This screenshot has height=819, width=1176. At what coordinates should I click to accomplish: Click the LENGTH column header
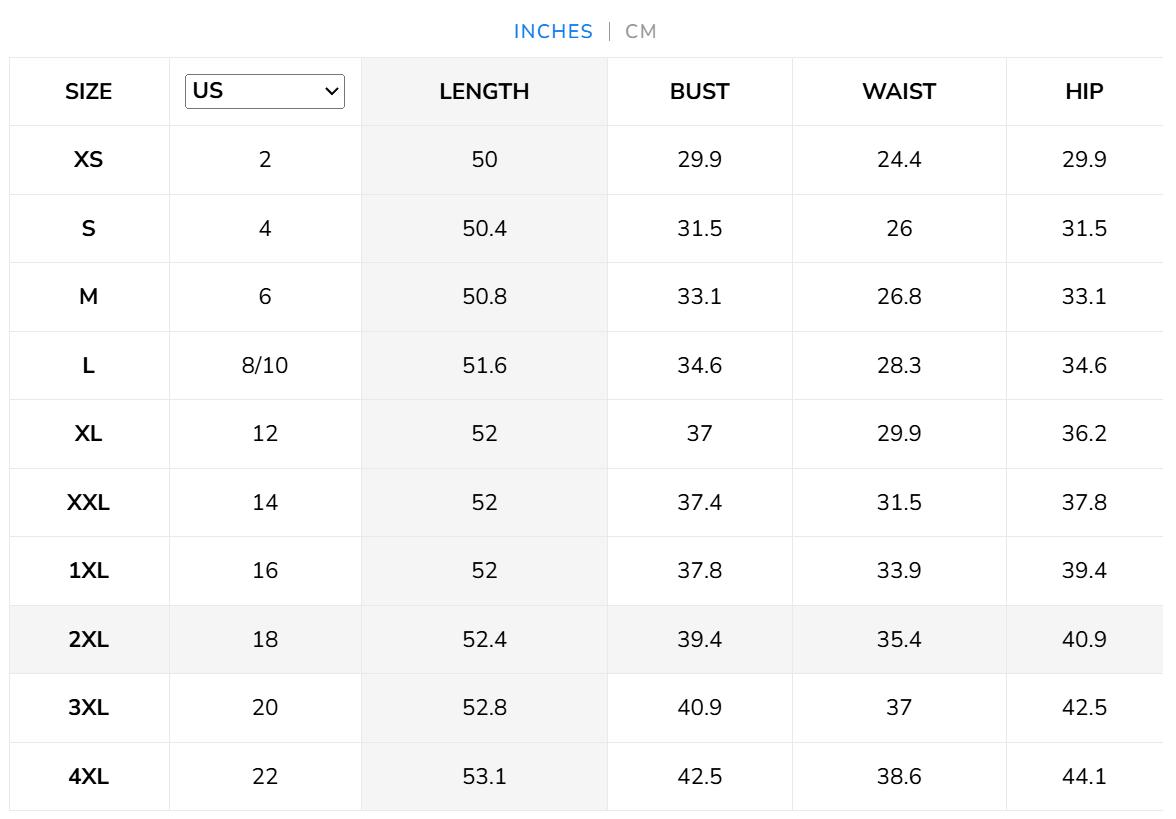[484, 92]
